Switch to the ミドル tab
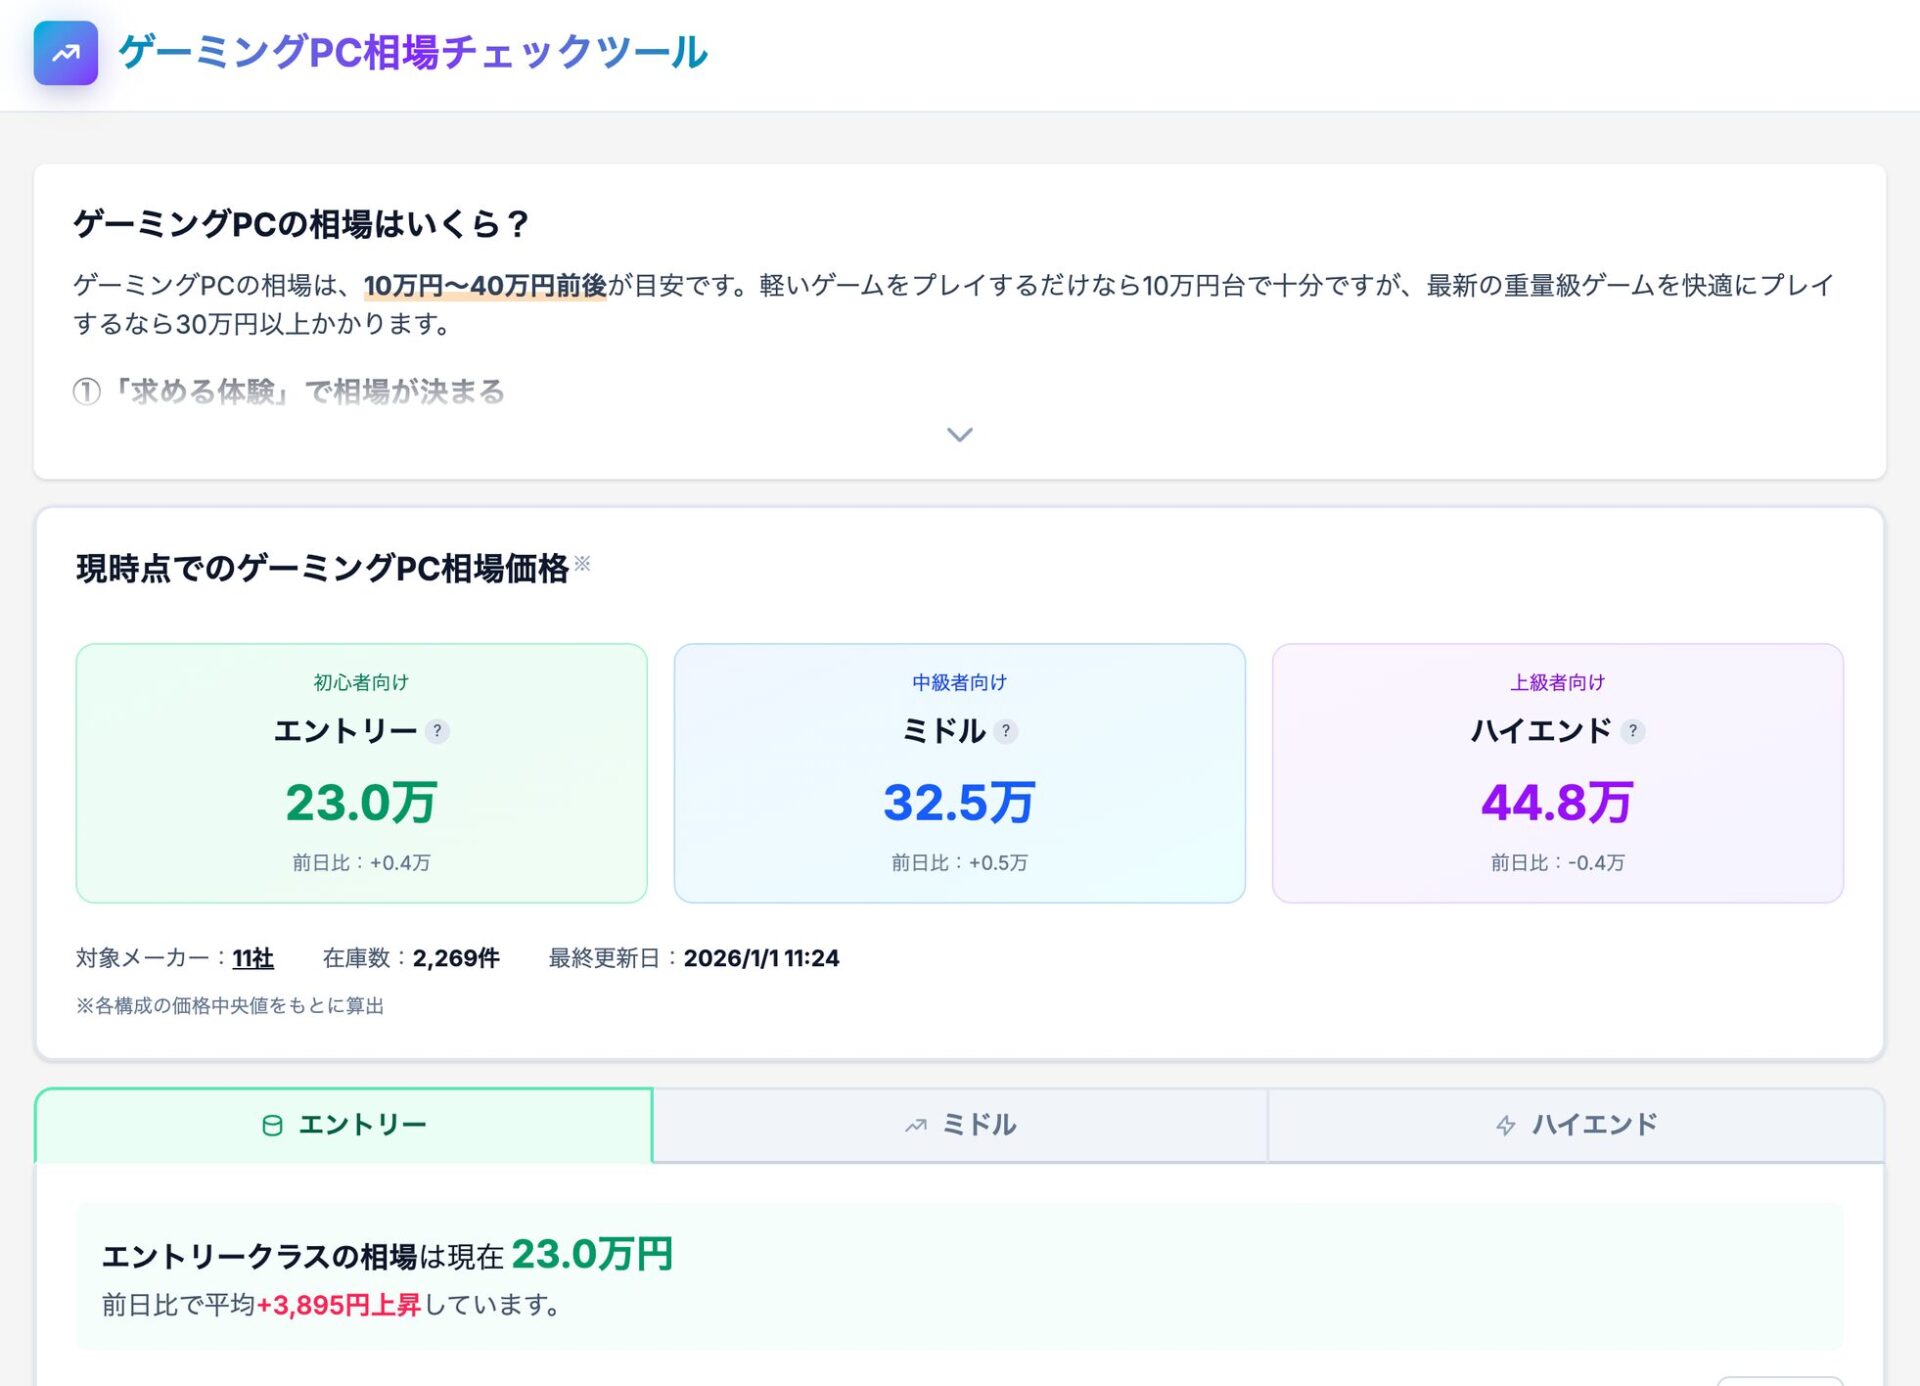Viewport: 1920px width, 1386px height. coord(959,1124)
